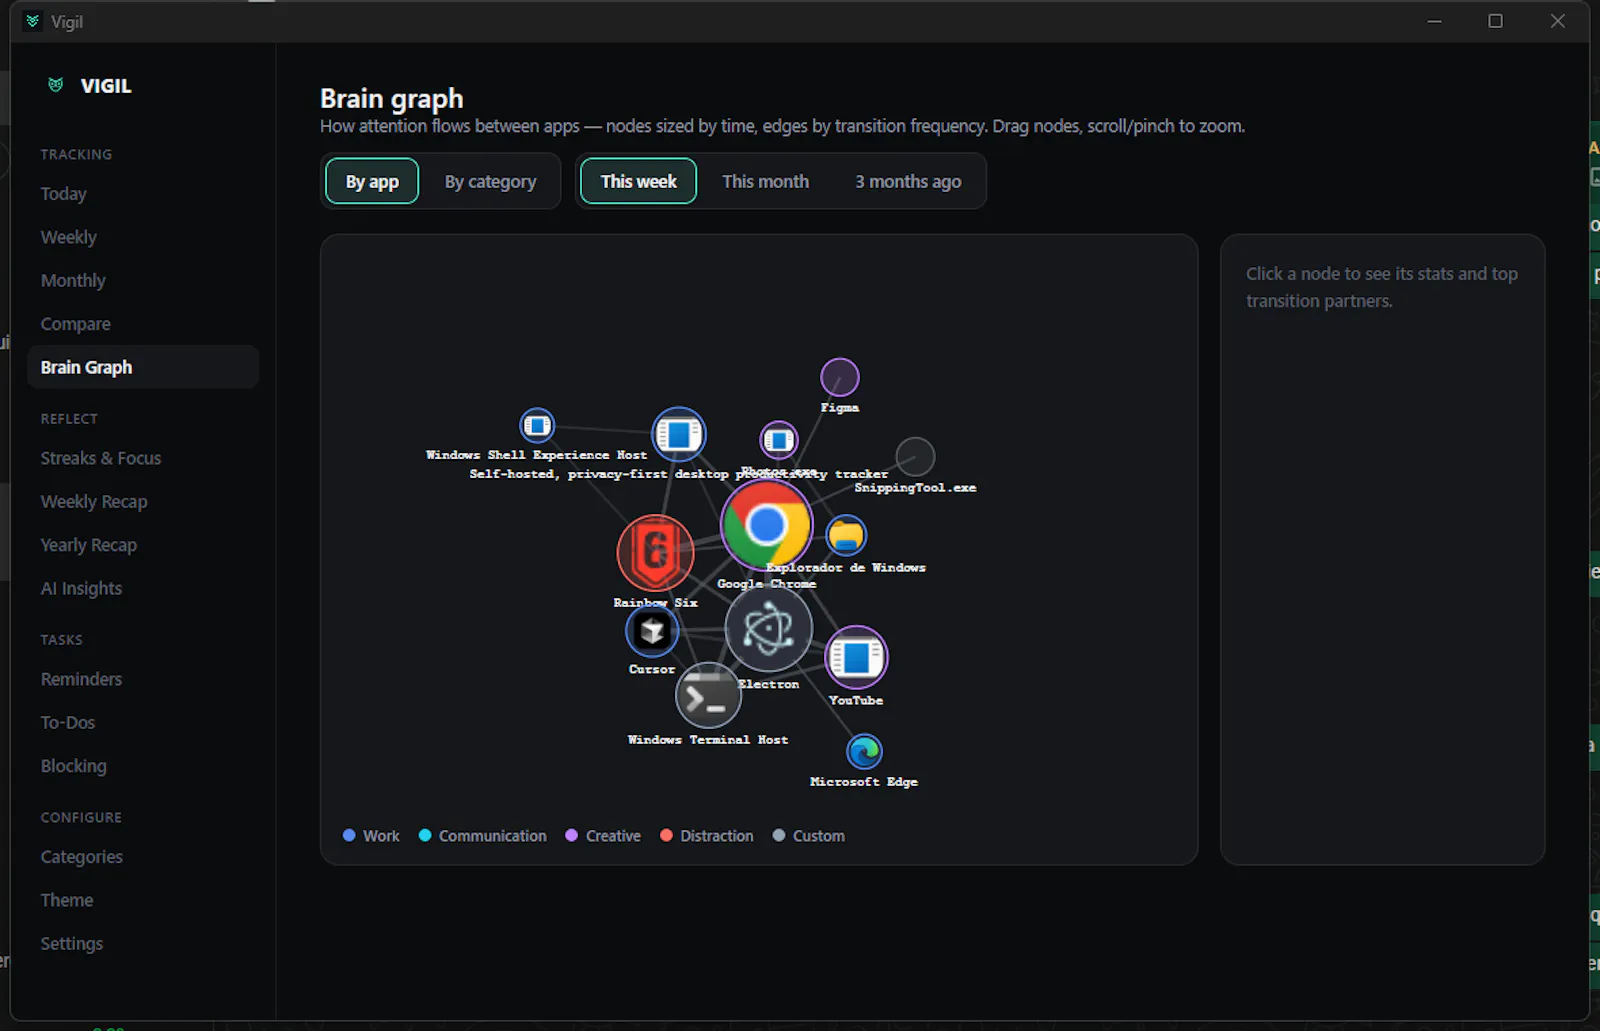Open Streaks & Focus page
Viewport: 1600px width, 1031px height.
coord(143,458)
